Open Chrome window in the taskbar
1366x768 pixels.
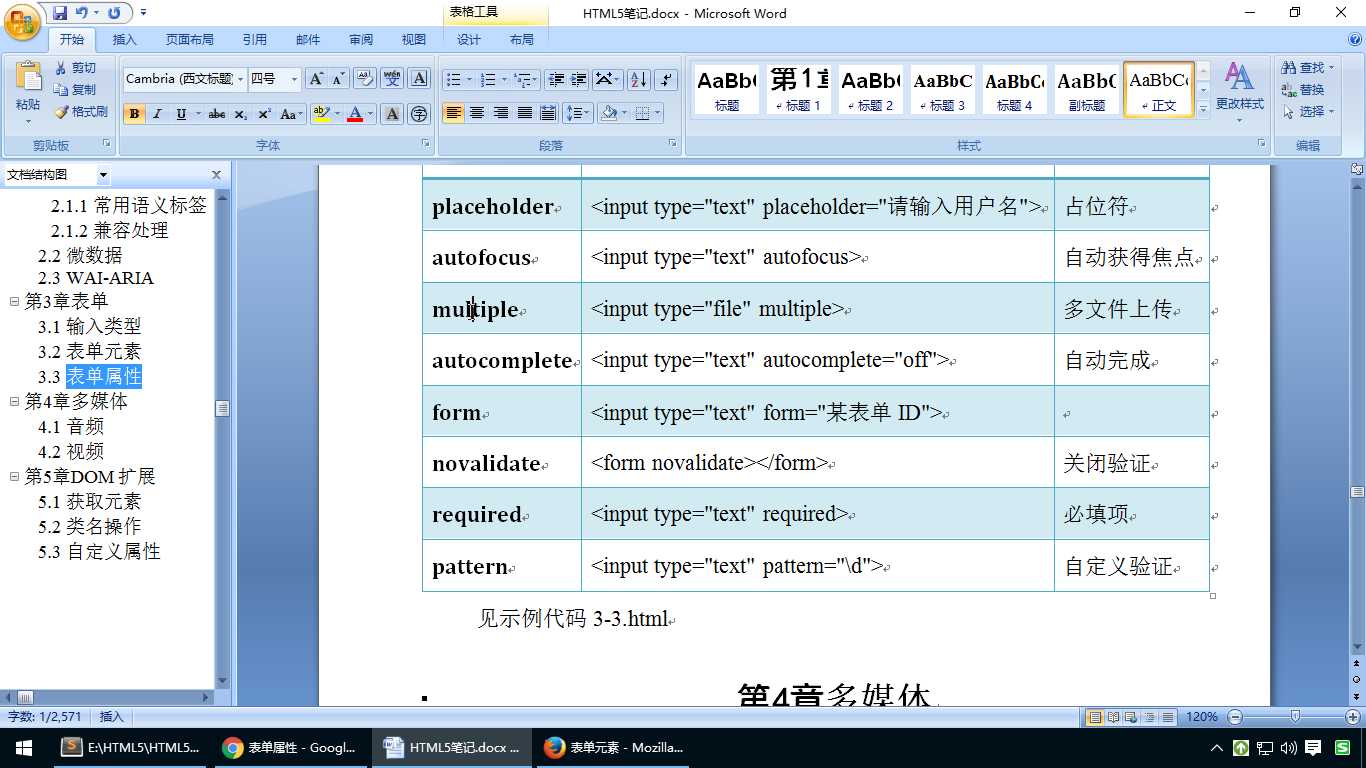click(291, 748)
